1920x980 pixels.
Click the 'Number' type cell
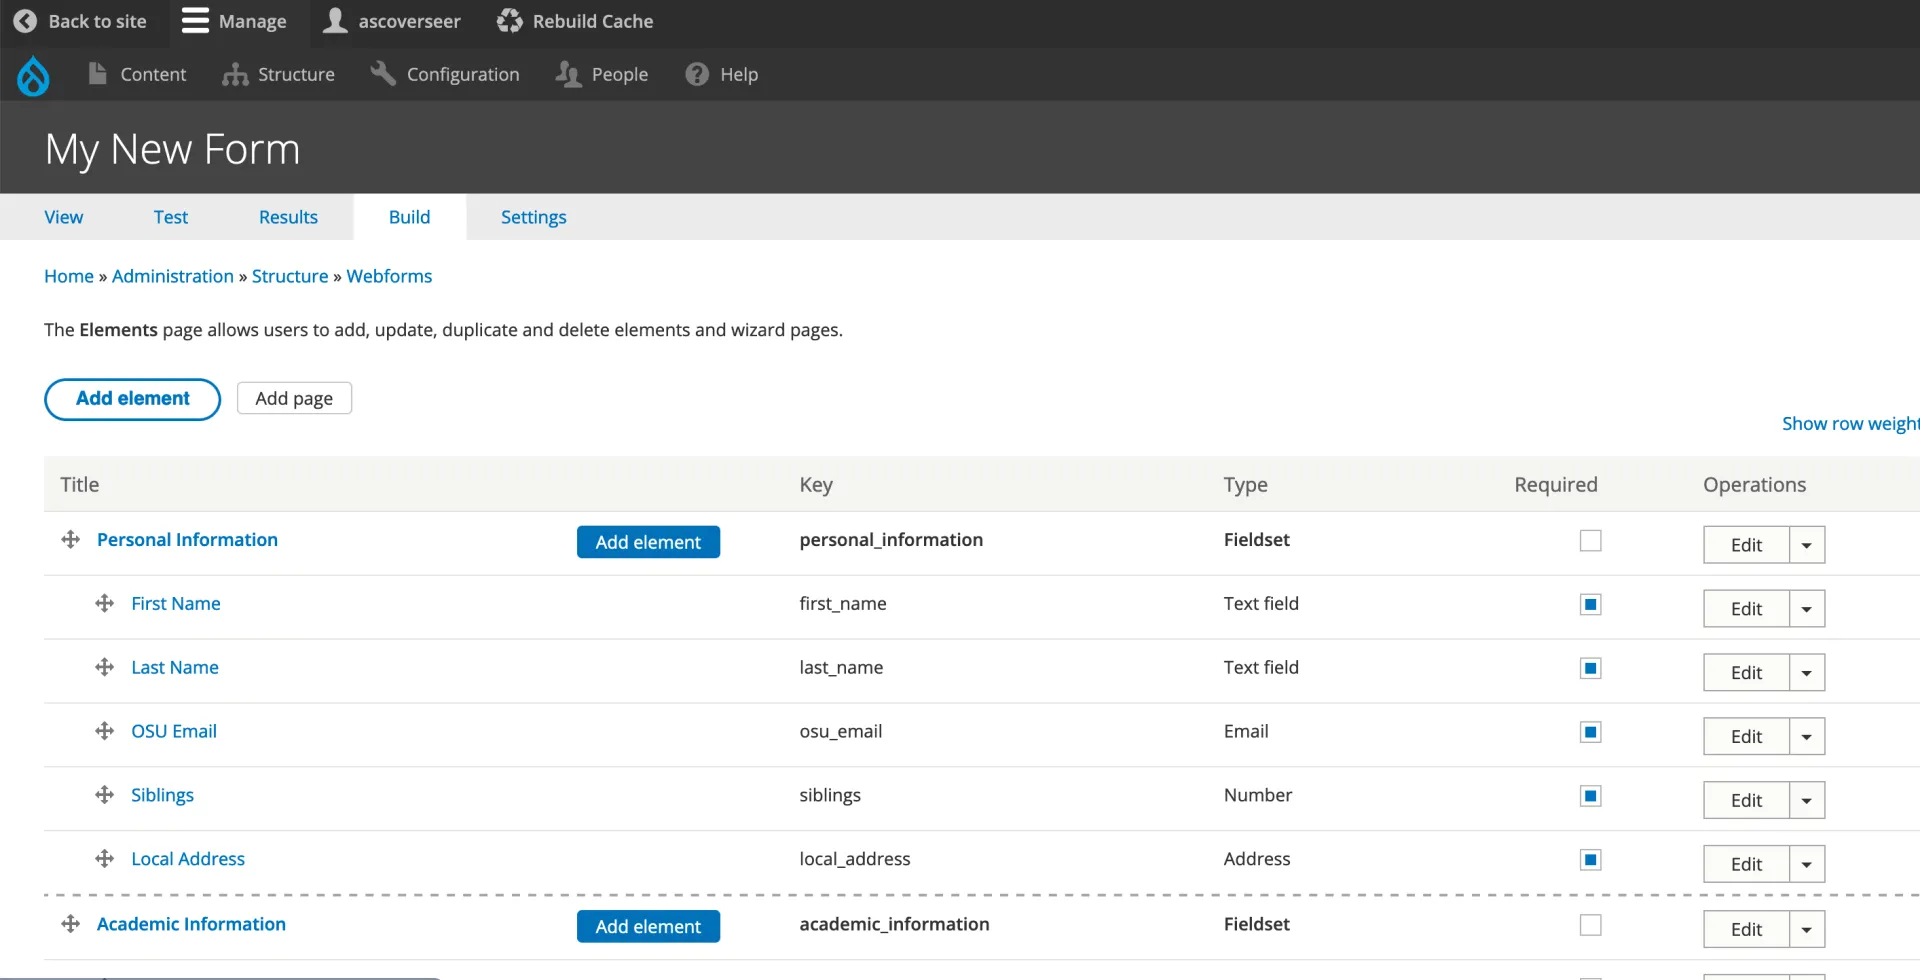[1258, 796]
